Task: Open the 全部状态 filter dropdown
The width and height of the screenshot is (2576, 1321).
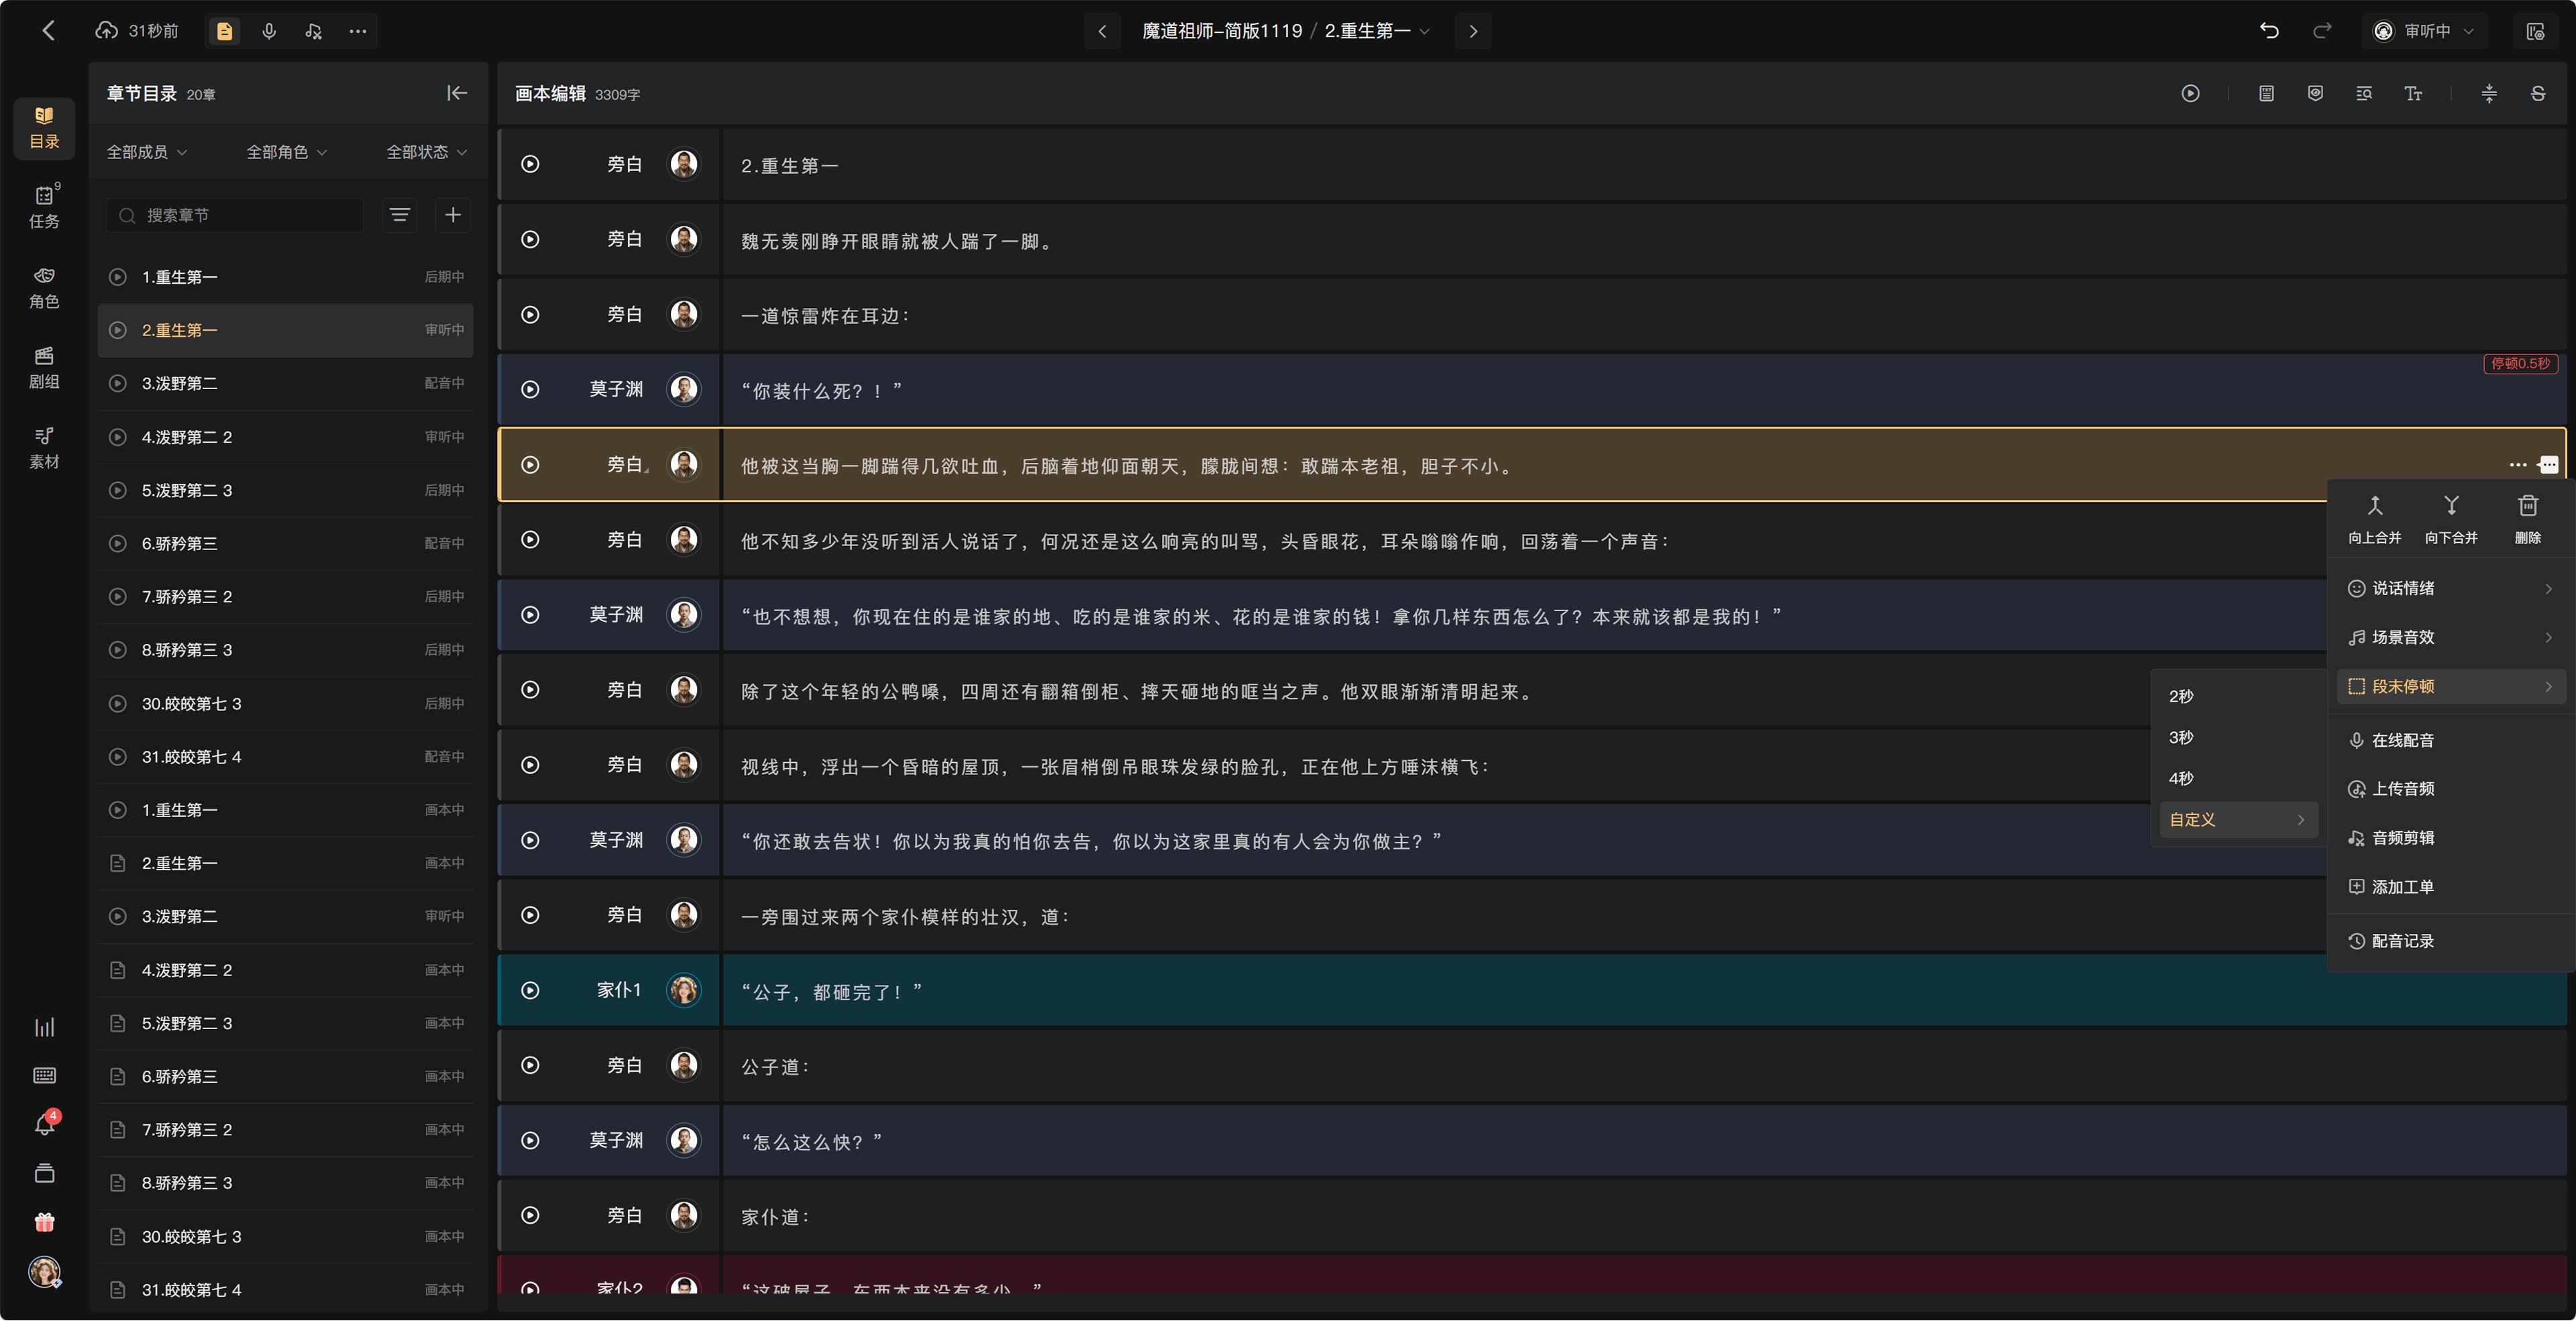Action: (427, 152)
